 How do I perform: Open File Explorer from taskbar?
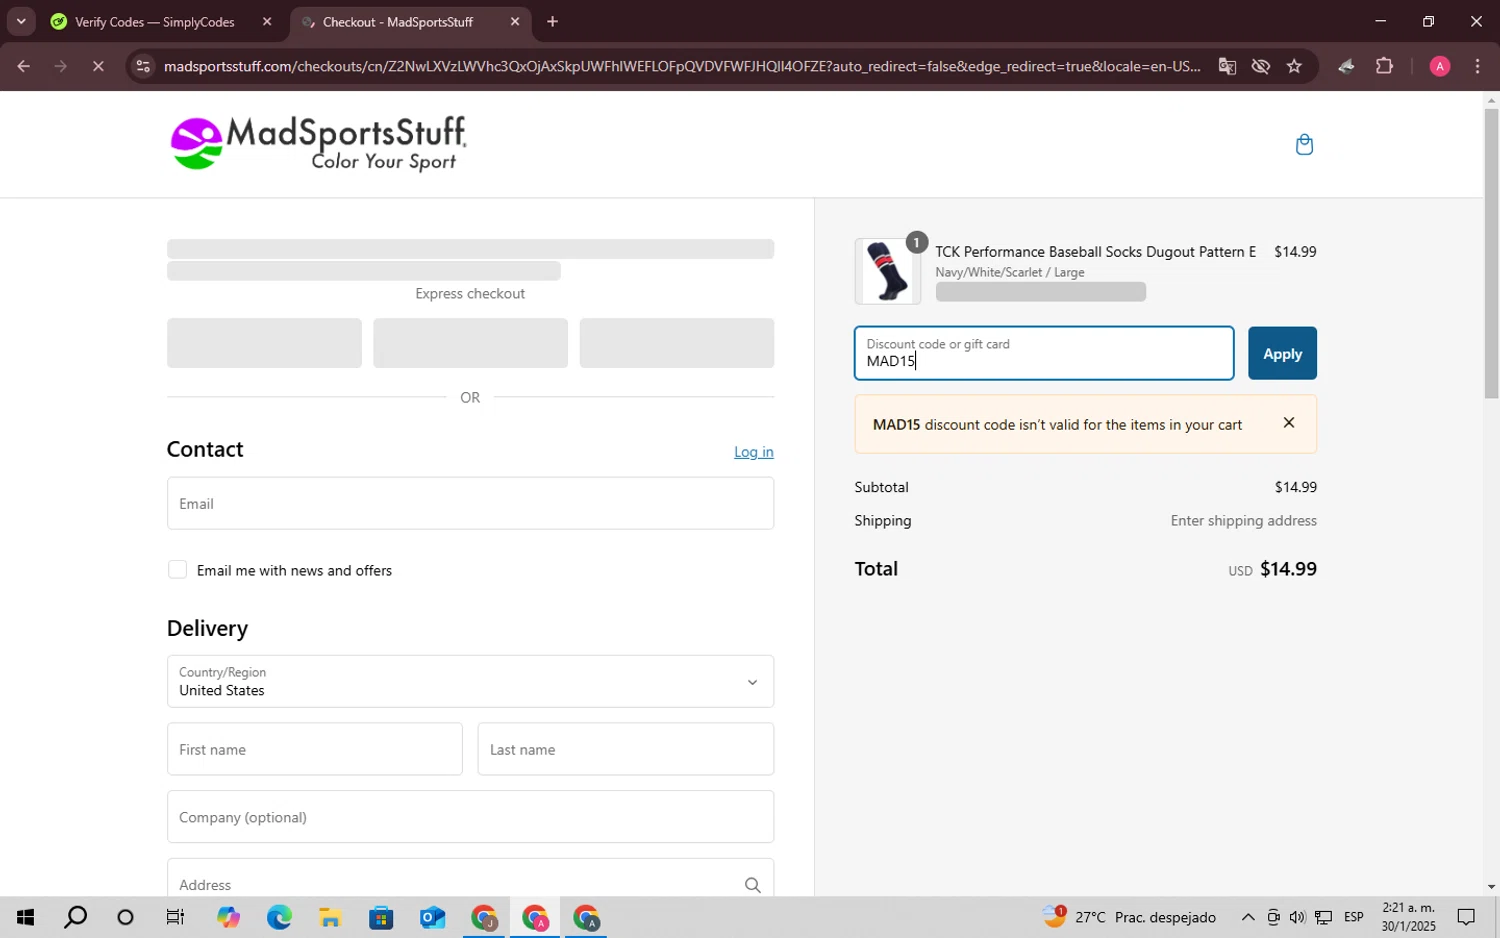(x=330, y=917)
